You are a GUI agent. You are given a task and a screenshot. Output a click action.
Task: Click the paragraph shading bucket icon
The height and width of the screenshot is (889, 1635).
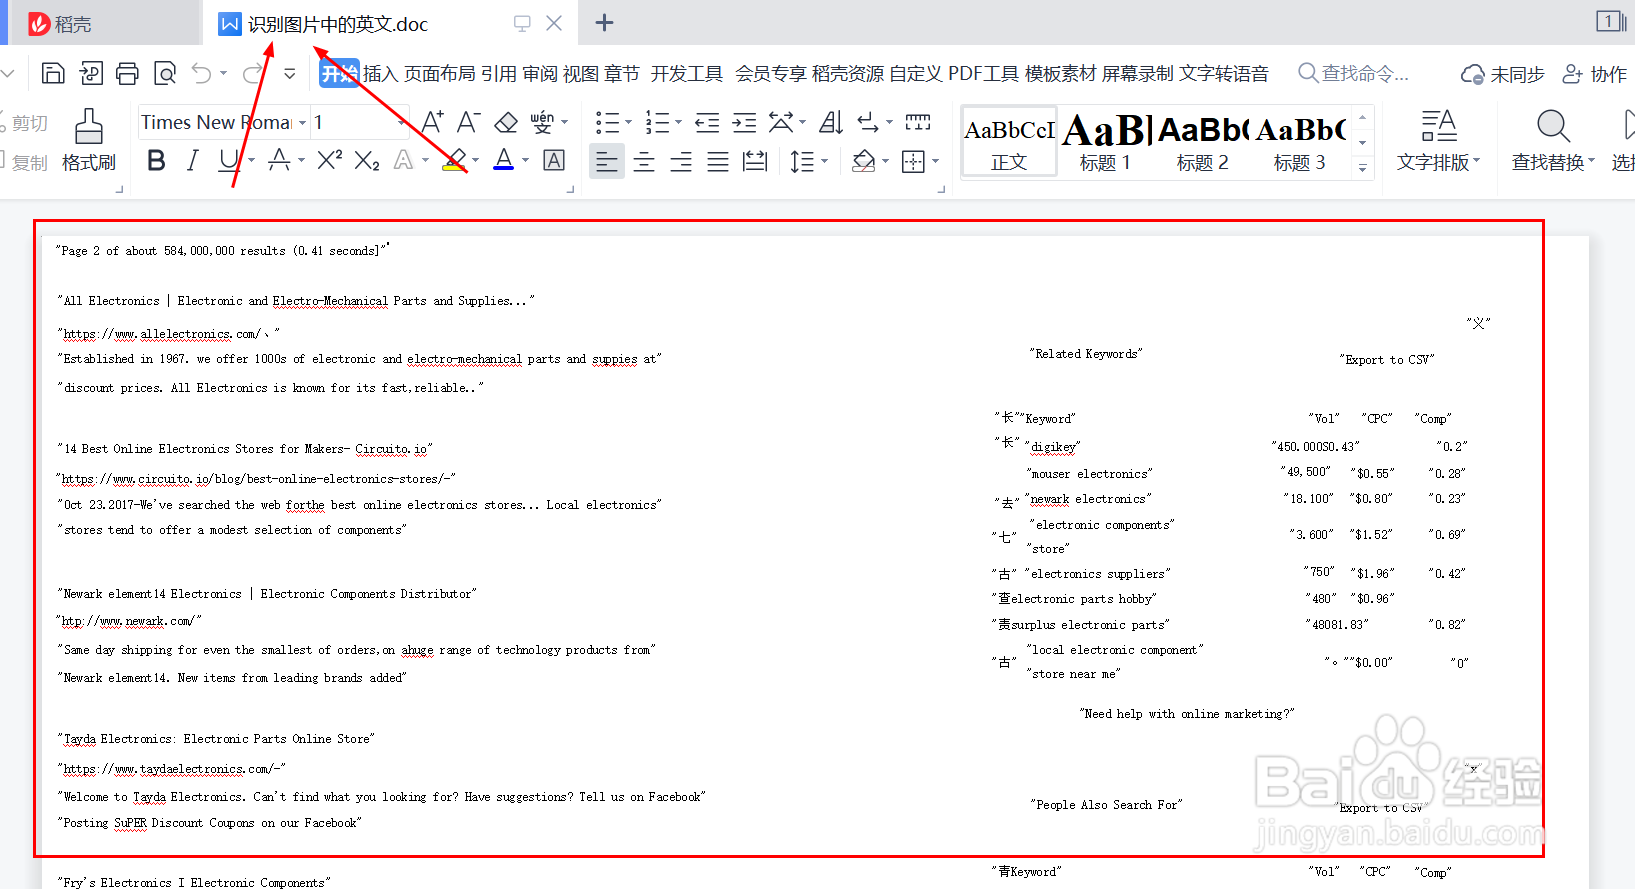[x=864, y=161]
